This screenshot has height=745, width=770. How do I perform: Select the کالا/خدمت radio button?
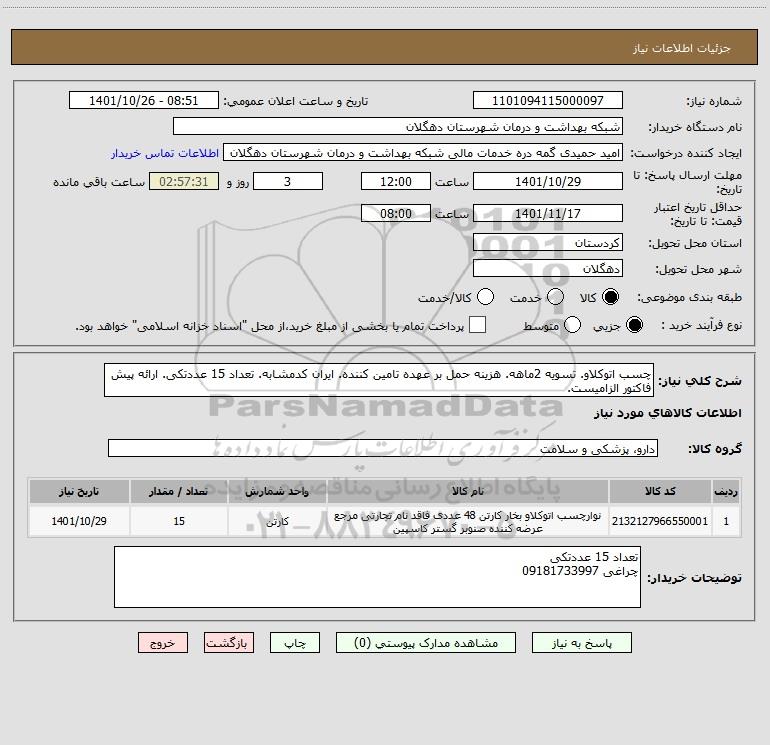(x=485, y=297)
